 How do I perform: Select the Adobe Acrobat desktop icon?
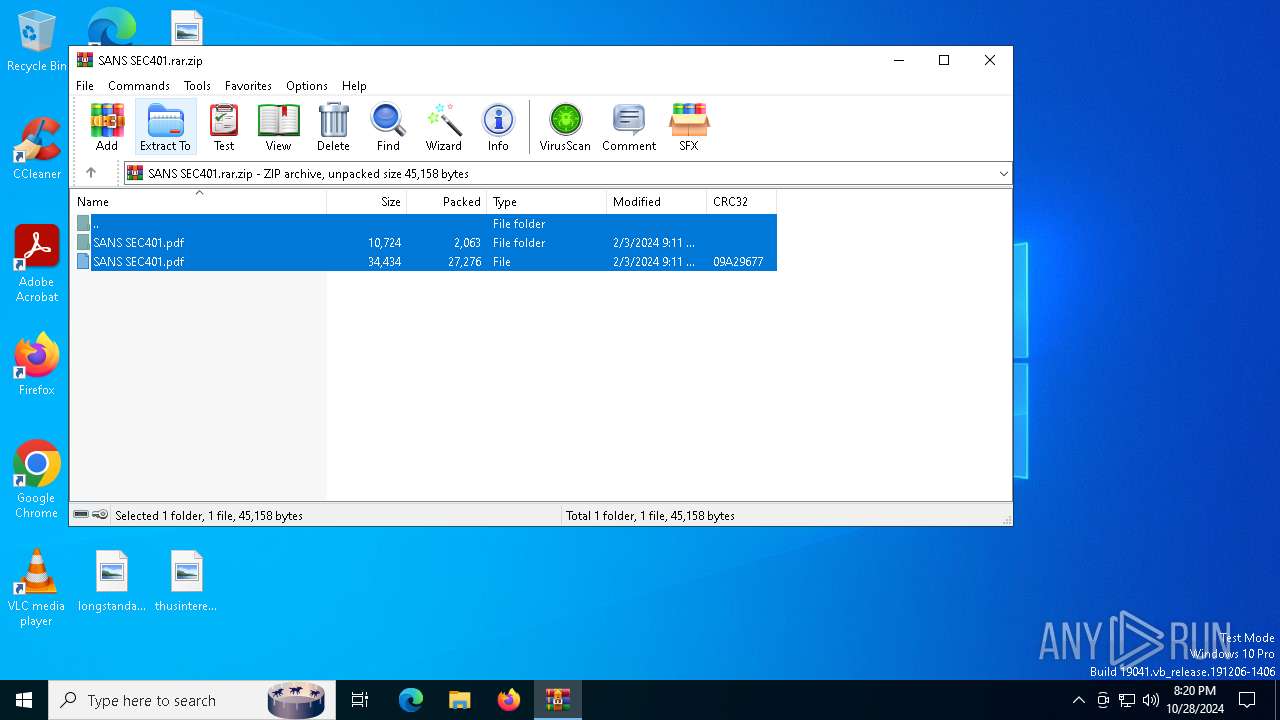pos(37,264)
